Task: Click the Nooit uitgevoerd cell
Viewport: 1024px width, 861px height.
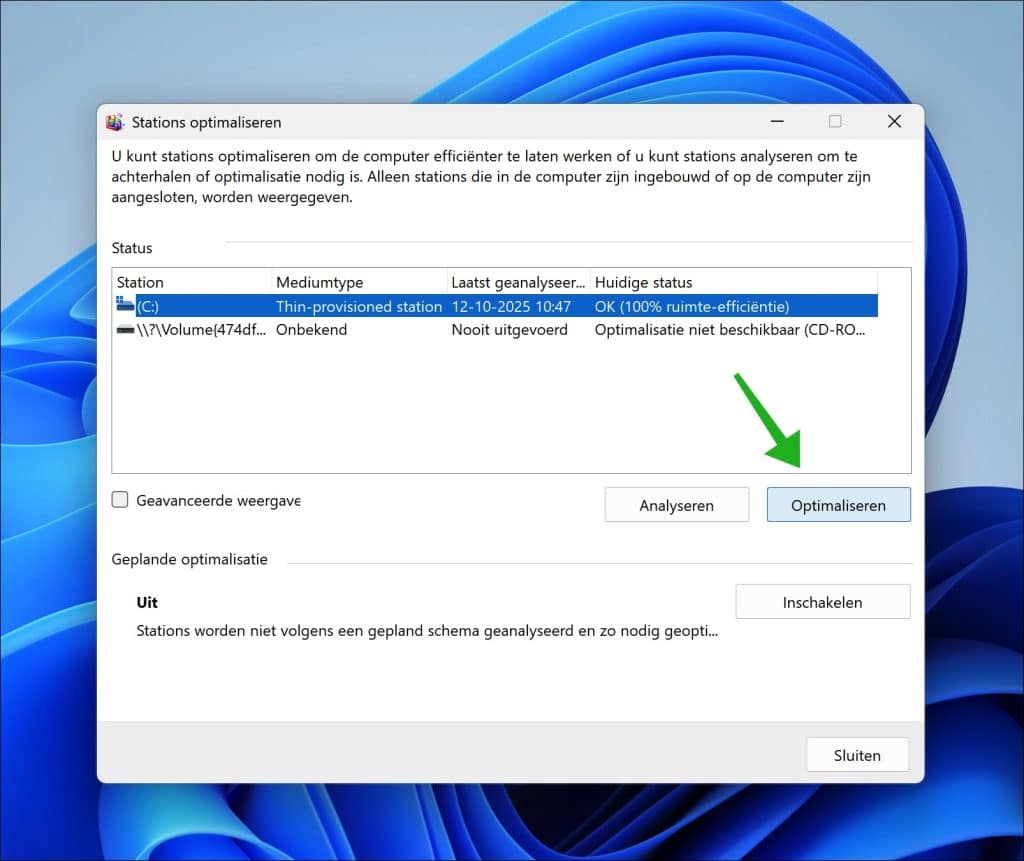Action: click(509, 329)
